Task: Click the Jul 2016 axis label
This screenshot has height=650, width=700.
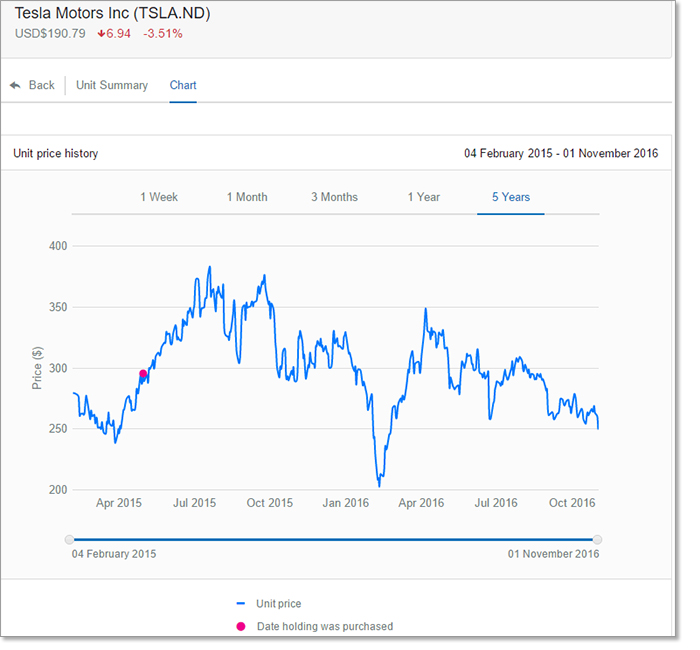Action: click(x=496, y=503)
